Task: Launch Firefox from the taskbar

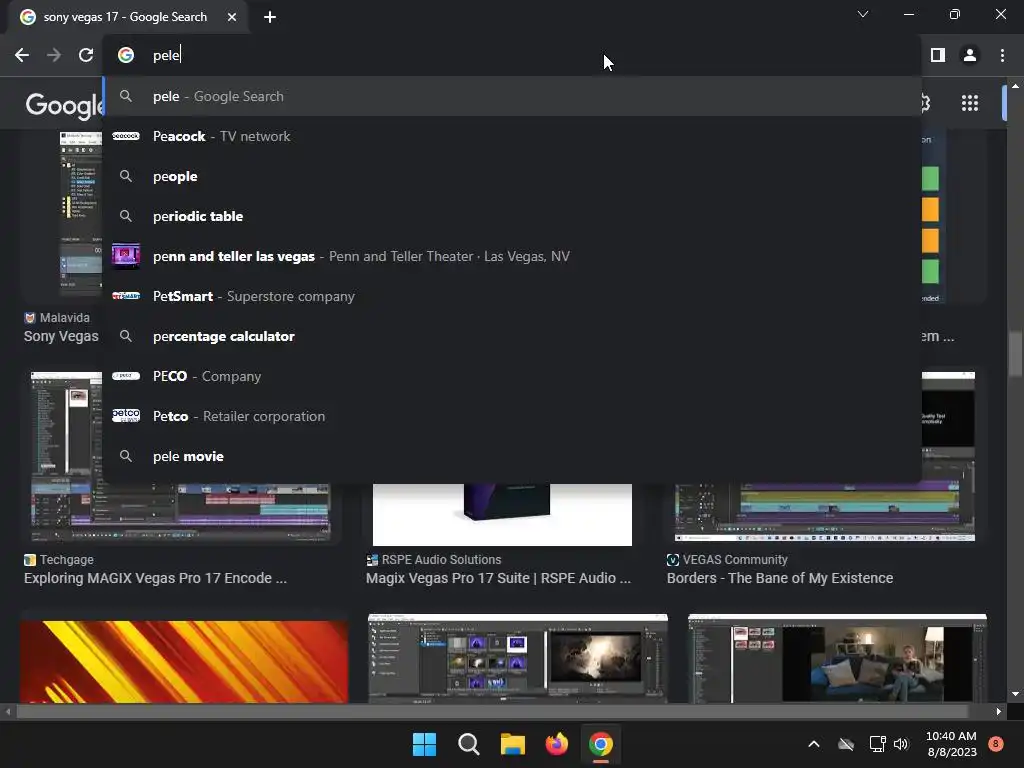Action: click(556, 744)
